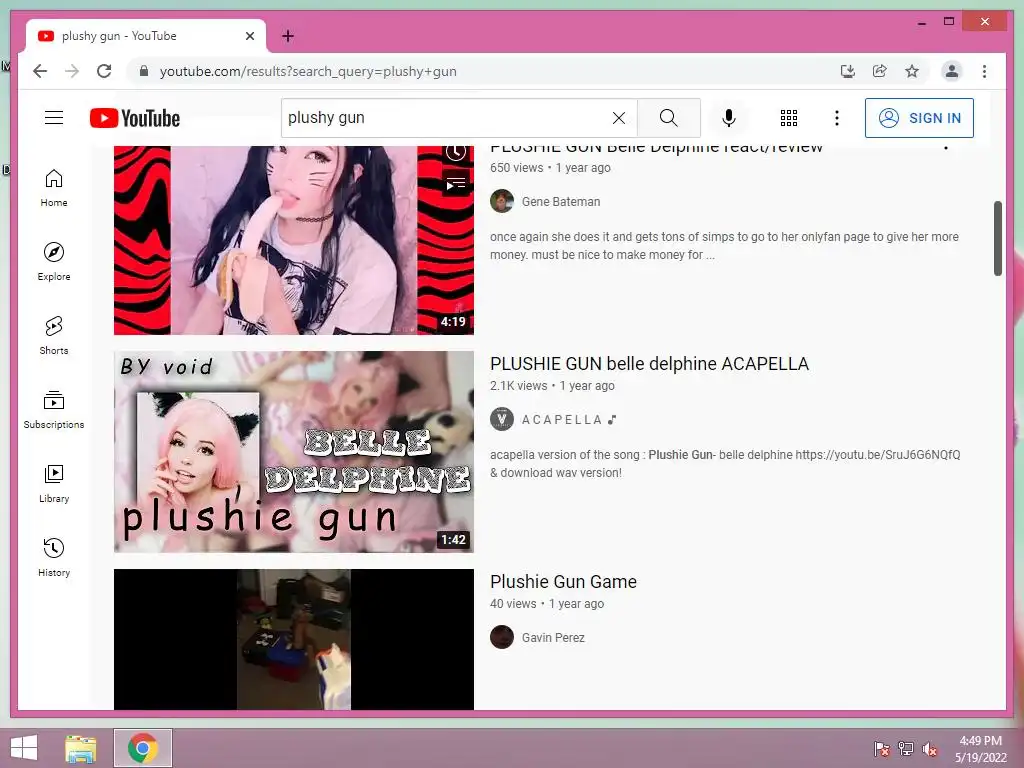Image resolution: width=1024 pixels, height=768 pixels.
Task: Click the text "650 views • 1 year ago"
Action: pos(550,168)
